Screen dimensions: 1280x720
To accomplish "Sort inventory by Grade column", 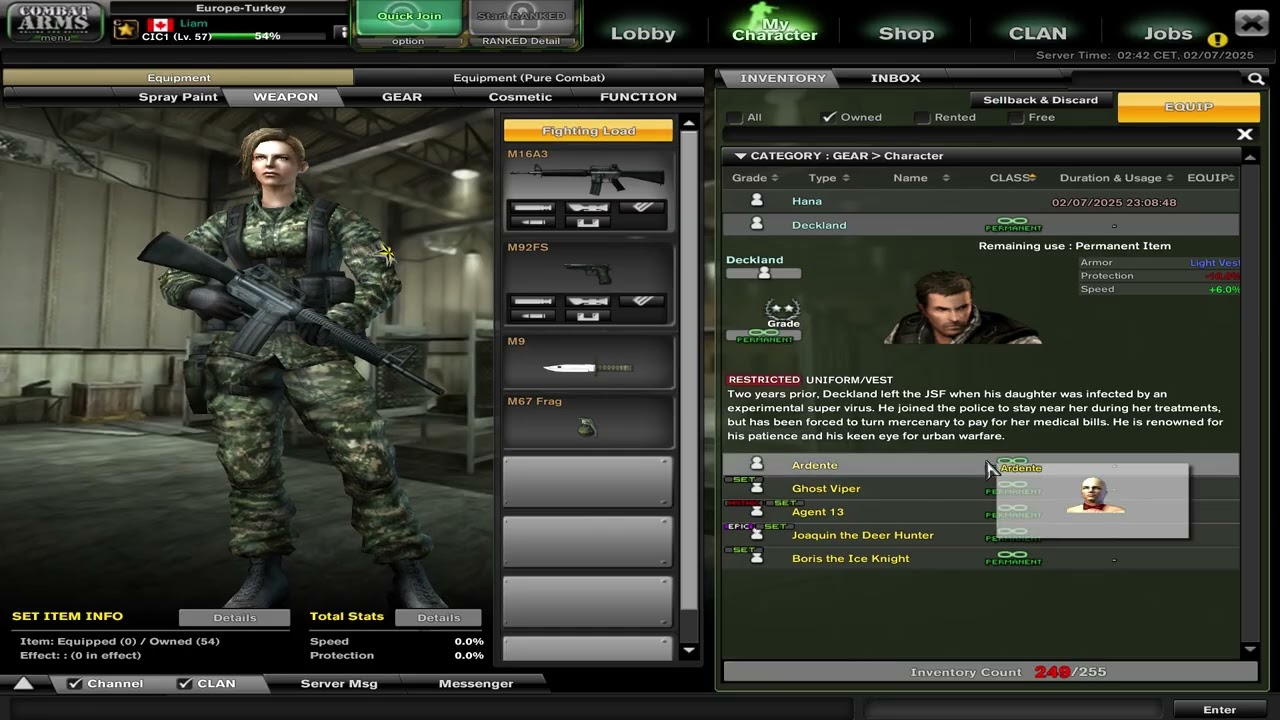I will click(x=755, y=178).
